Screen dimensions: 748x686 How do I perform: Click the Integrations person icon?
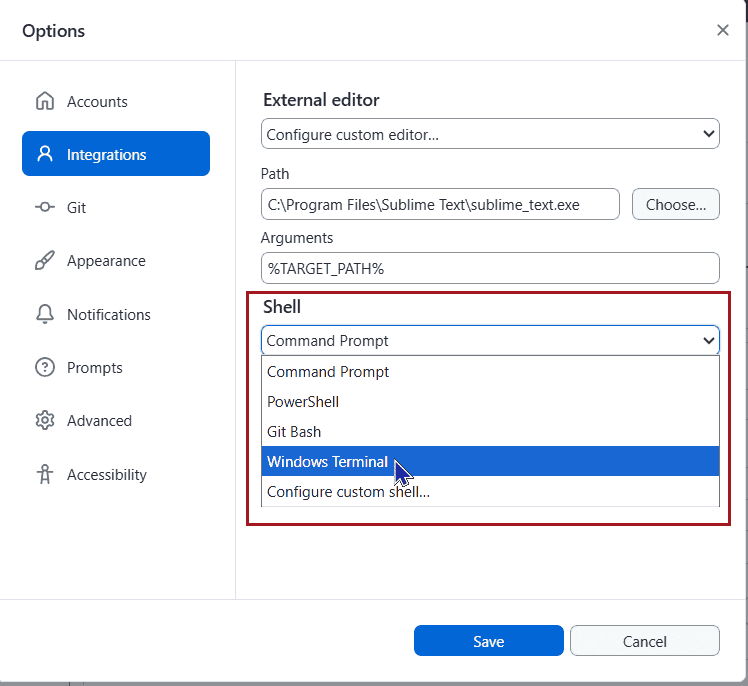coord(44,154)
